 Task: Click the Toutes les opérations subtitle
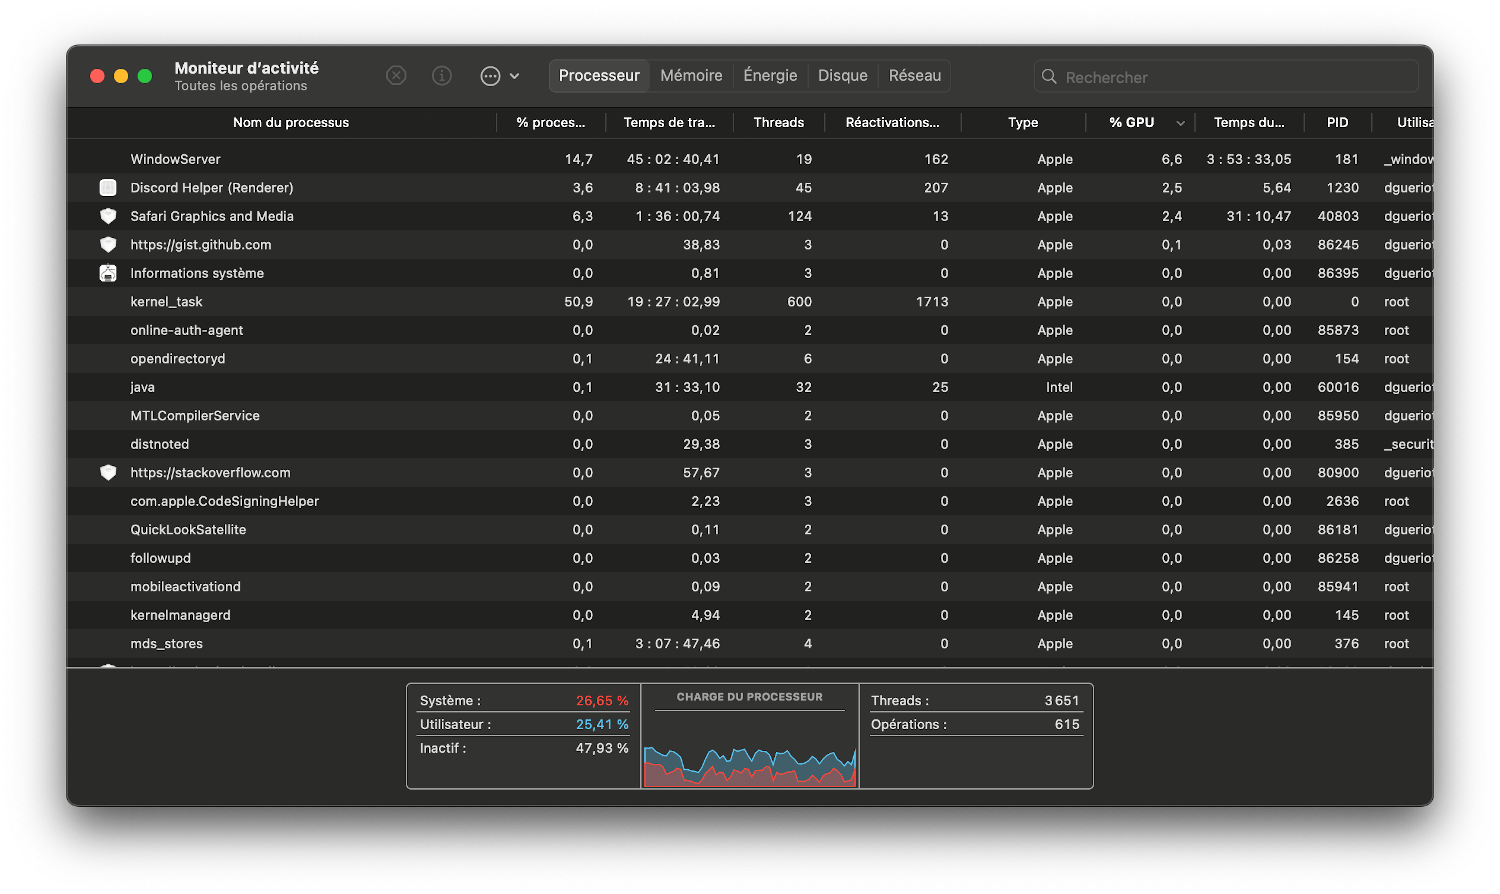click(241, 86)
